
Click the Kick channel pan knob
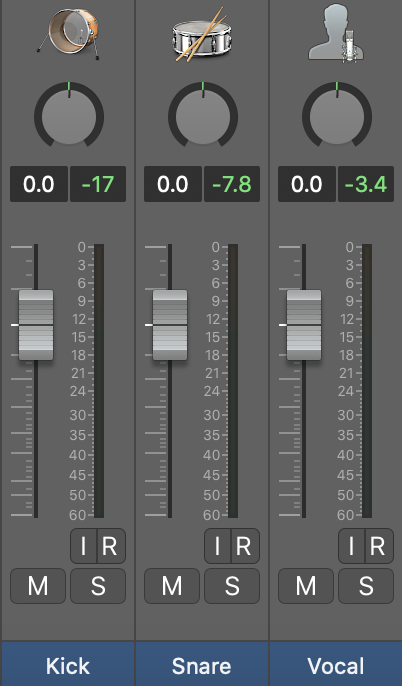point(69,116)
